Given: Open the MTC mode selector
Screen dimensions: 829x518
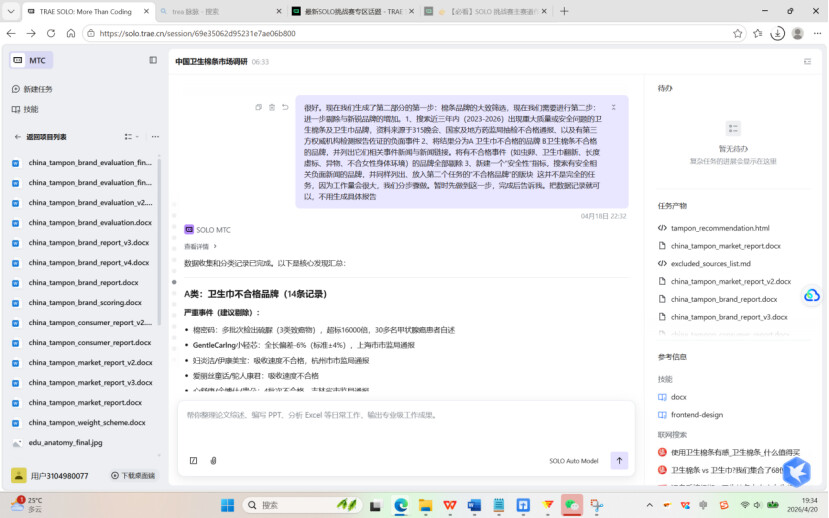Looking at the screenshot, I should tap(29, 60).
